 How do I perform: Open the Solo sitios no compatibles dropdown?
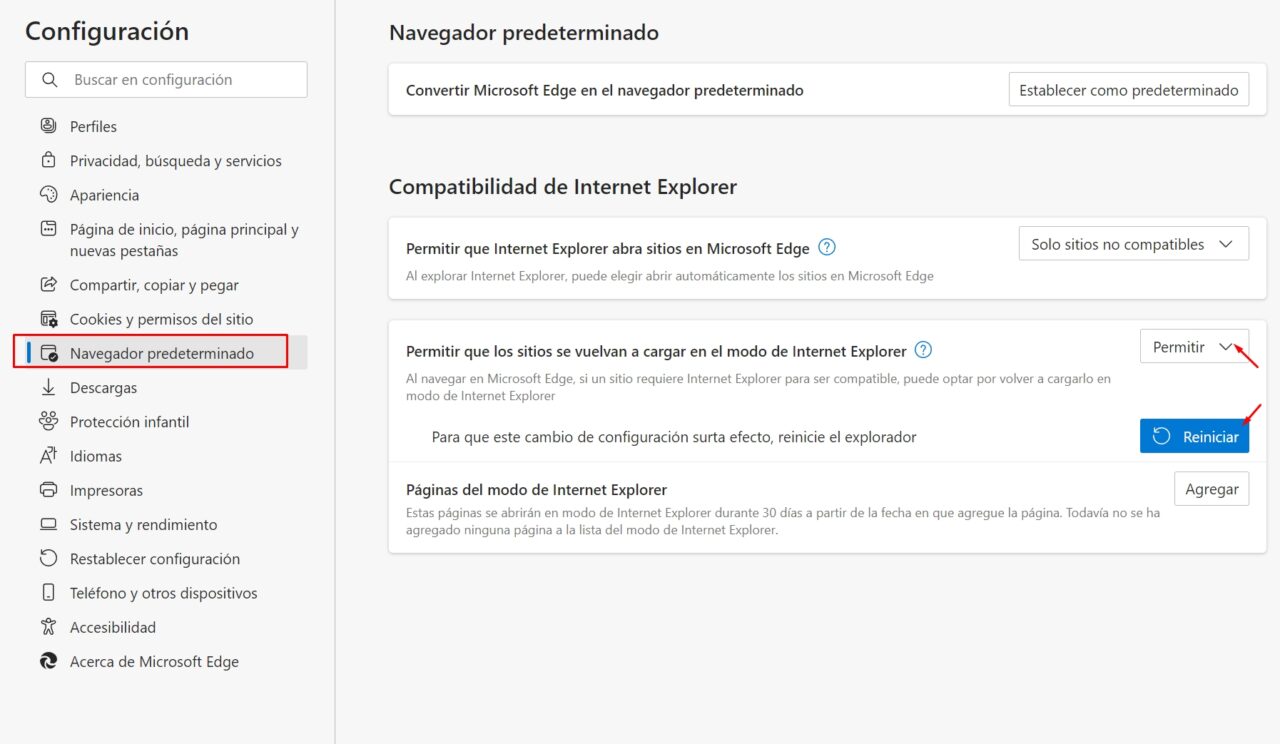(x=1133, y=244)
